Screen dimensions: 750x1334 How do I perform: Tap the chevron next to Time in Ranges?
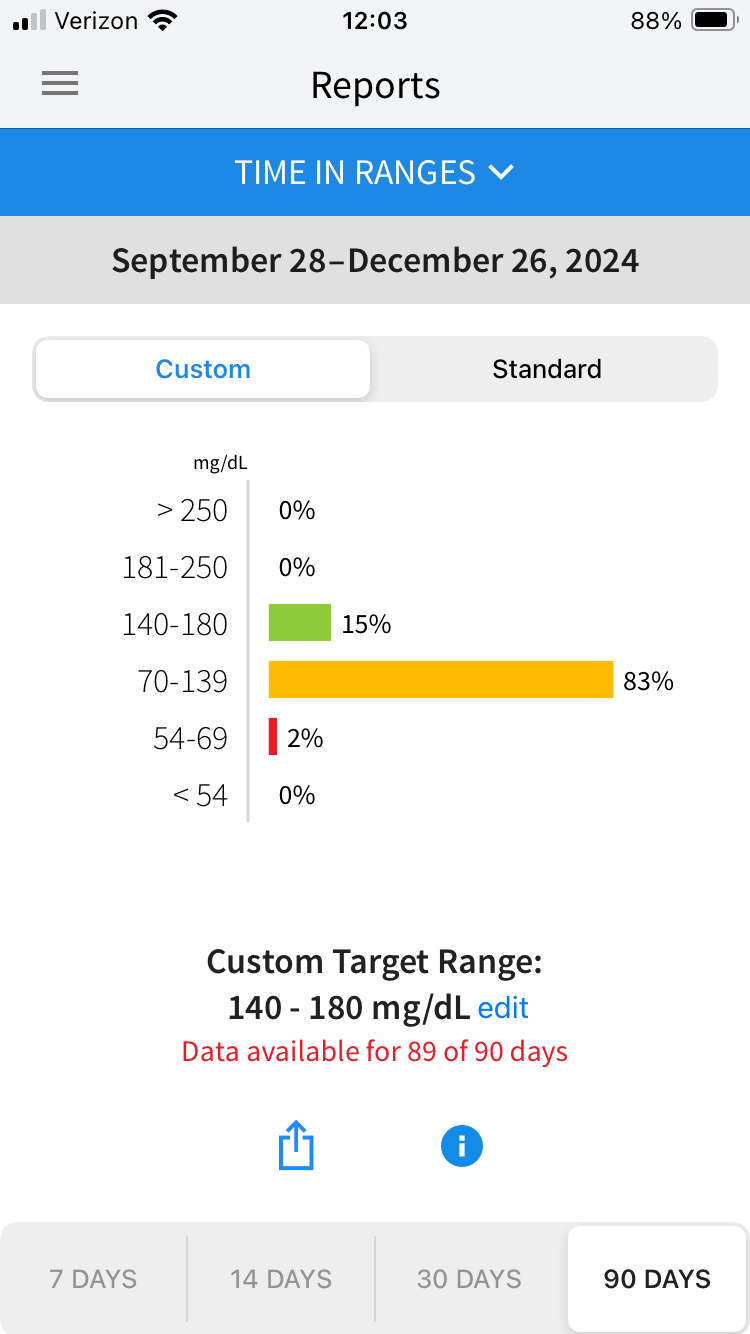[x=501, y=172]
